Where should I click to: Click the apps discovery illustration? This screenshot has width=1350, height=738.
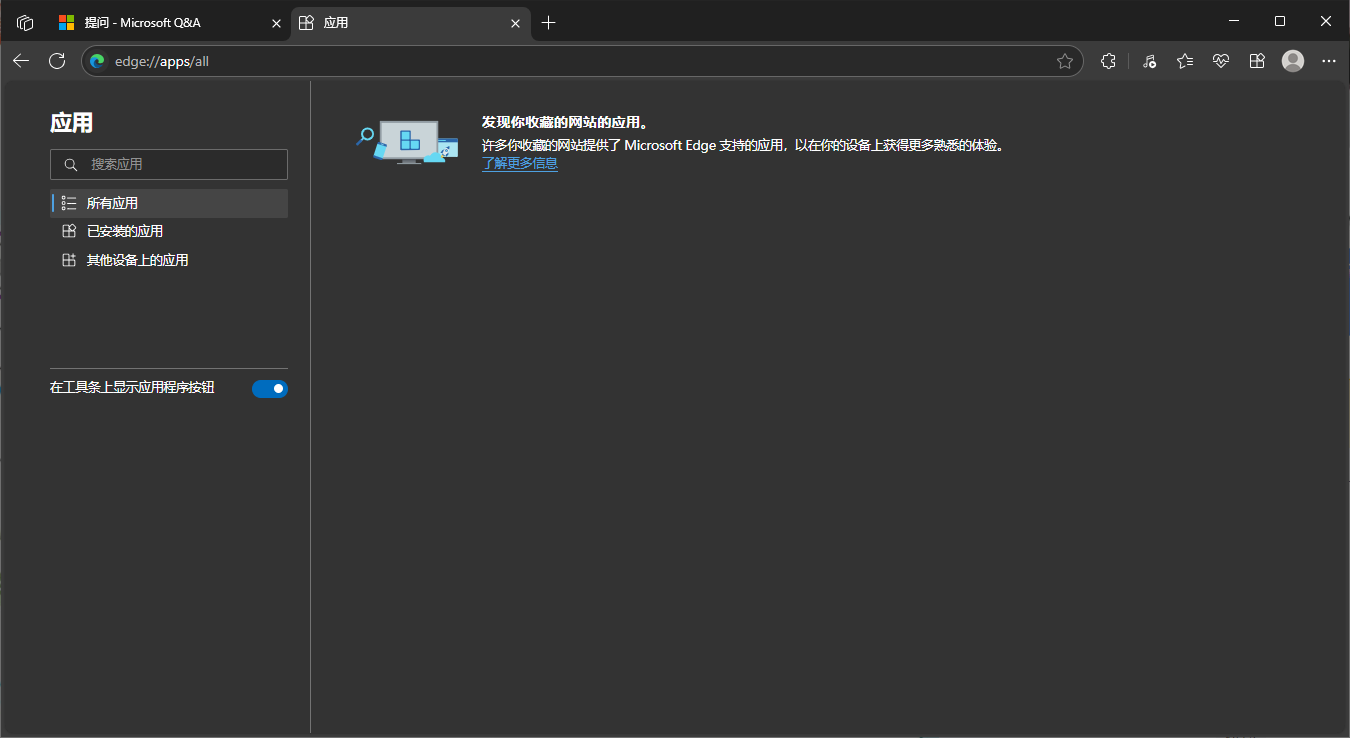click(407, 142)
